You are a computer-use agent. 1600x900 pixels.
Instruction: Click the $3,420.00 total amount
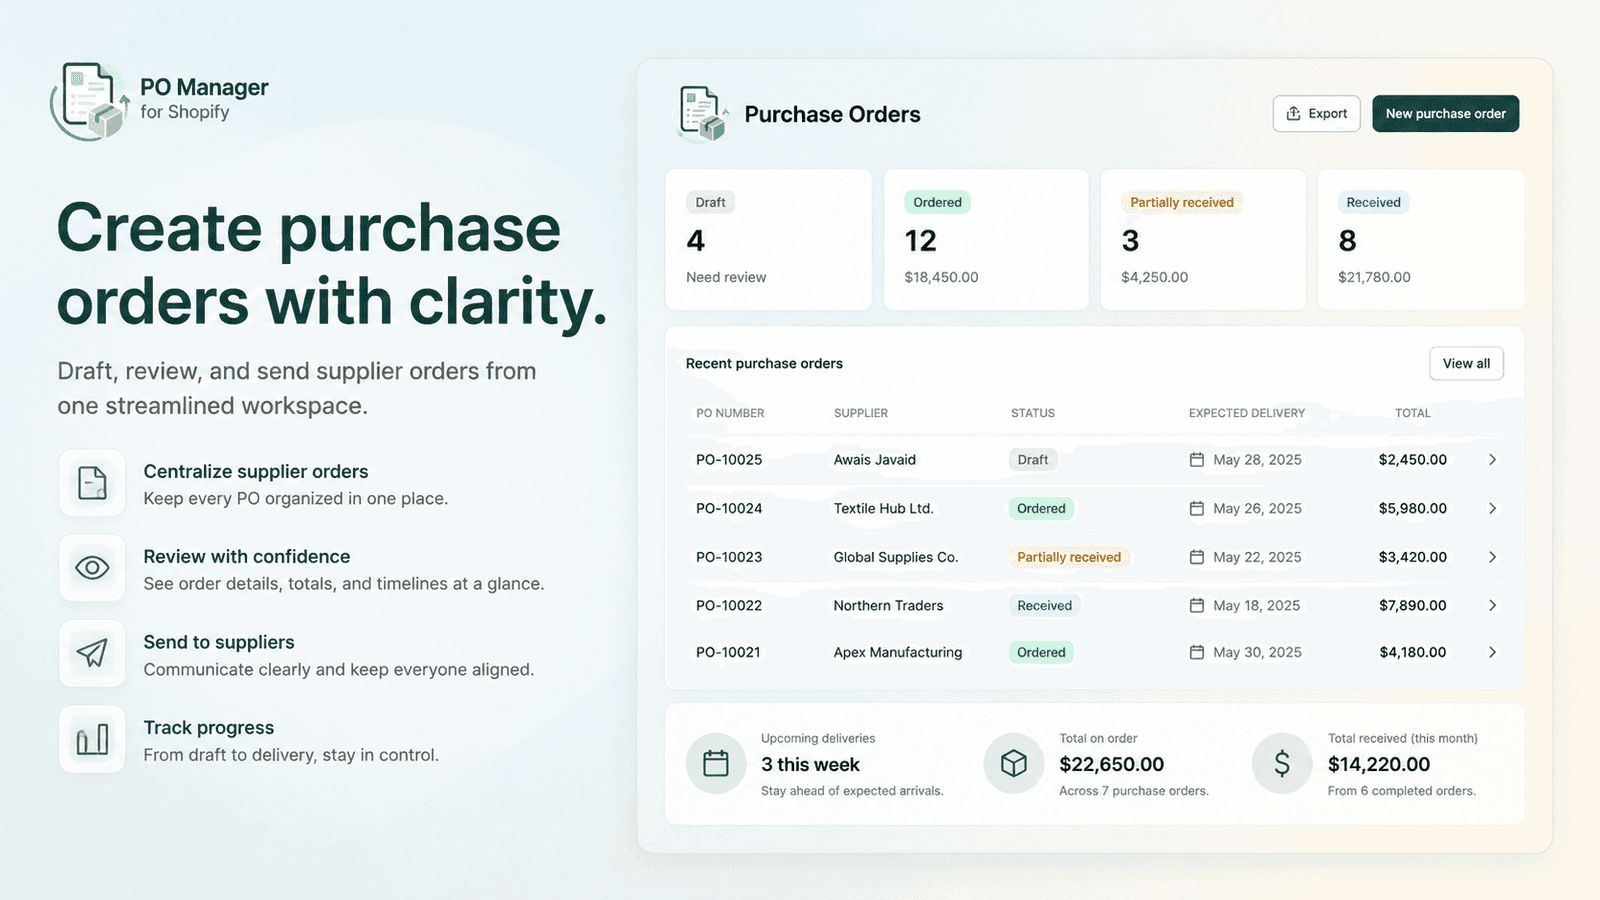pyautogui.click(x=1412, y=557)
